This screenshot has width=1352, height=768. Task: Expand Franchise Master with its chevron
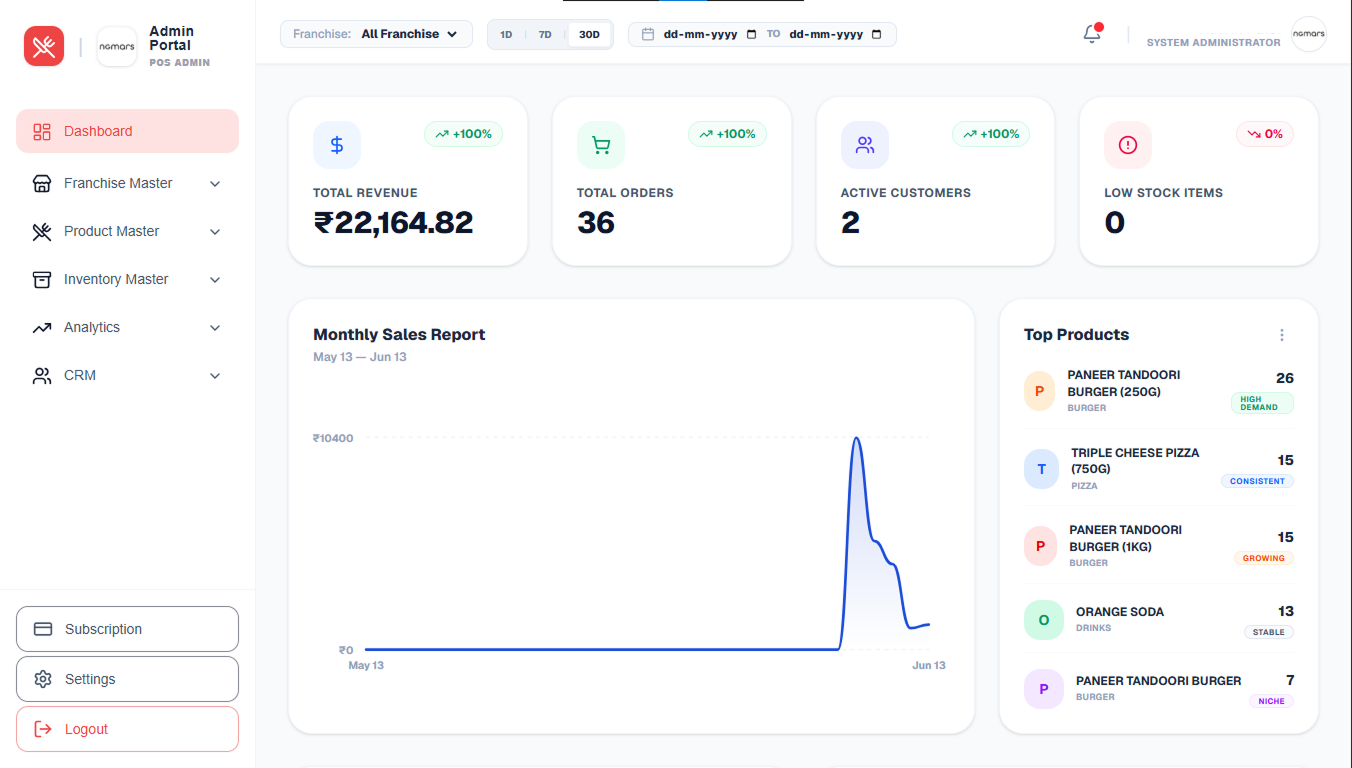pos(215,184)
